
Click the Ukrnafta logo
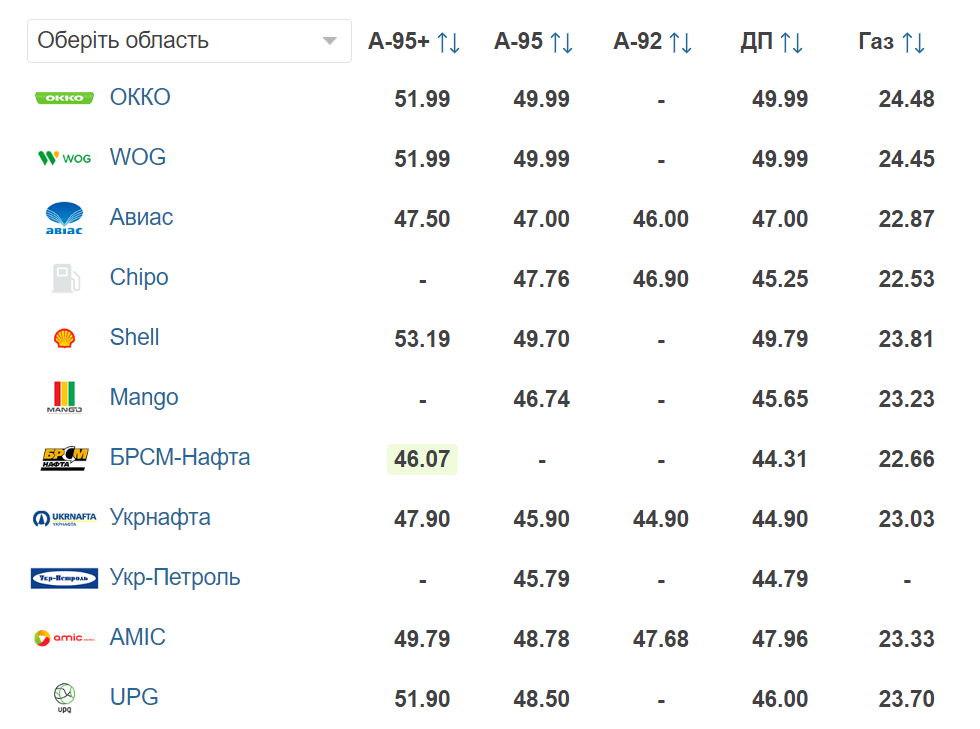[64, 518]
